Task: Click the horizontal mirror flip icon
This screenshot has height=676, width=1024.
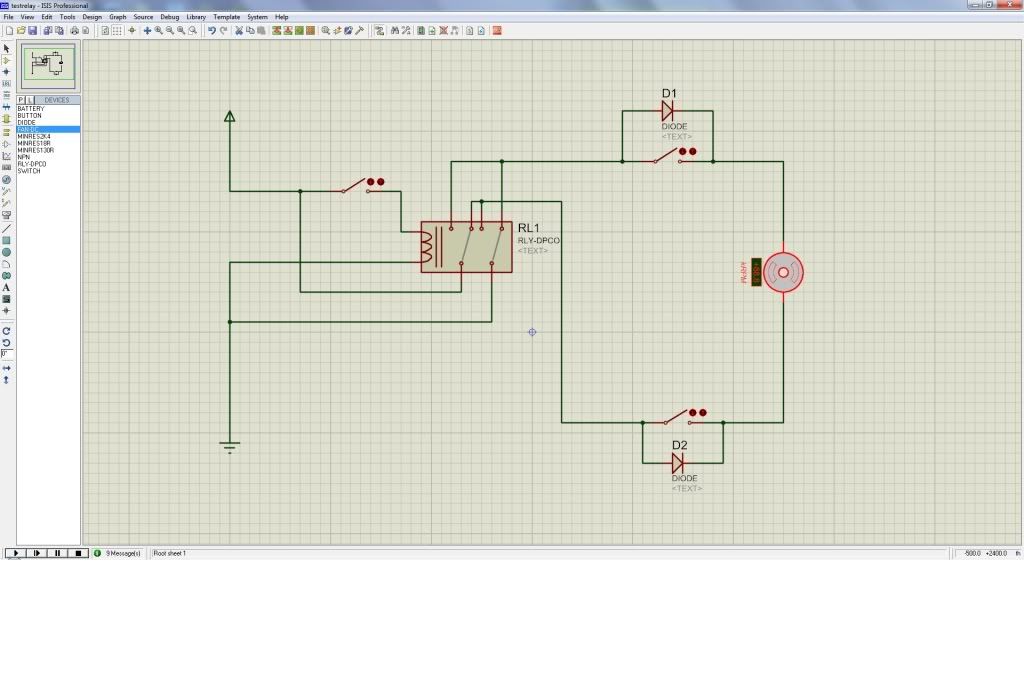Action: tap(6, 368)
